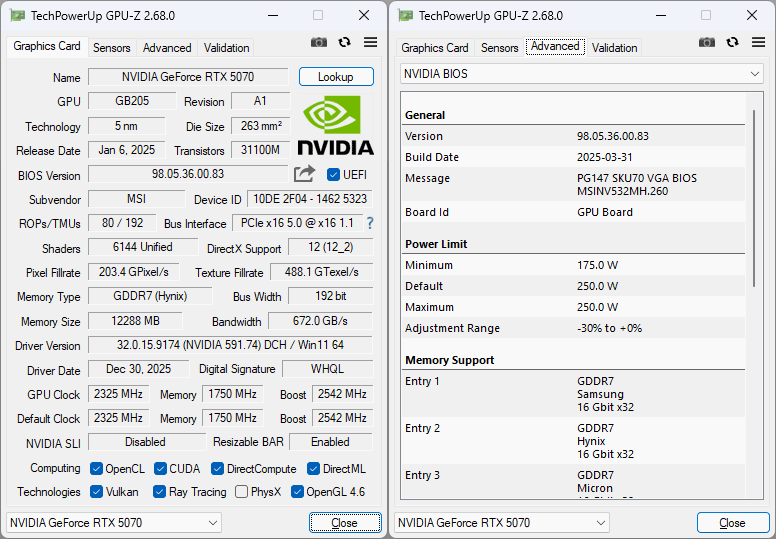Toggle the Vulkan checkbox
Viewport: 776px width, 539px height.
pyautogui.click(x=97, y=491)
